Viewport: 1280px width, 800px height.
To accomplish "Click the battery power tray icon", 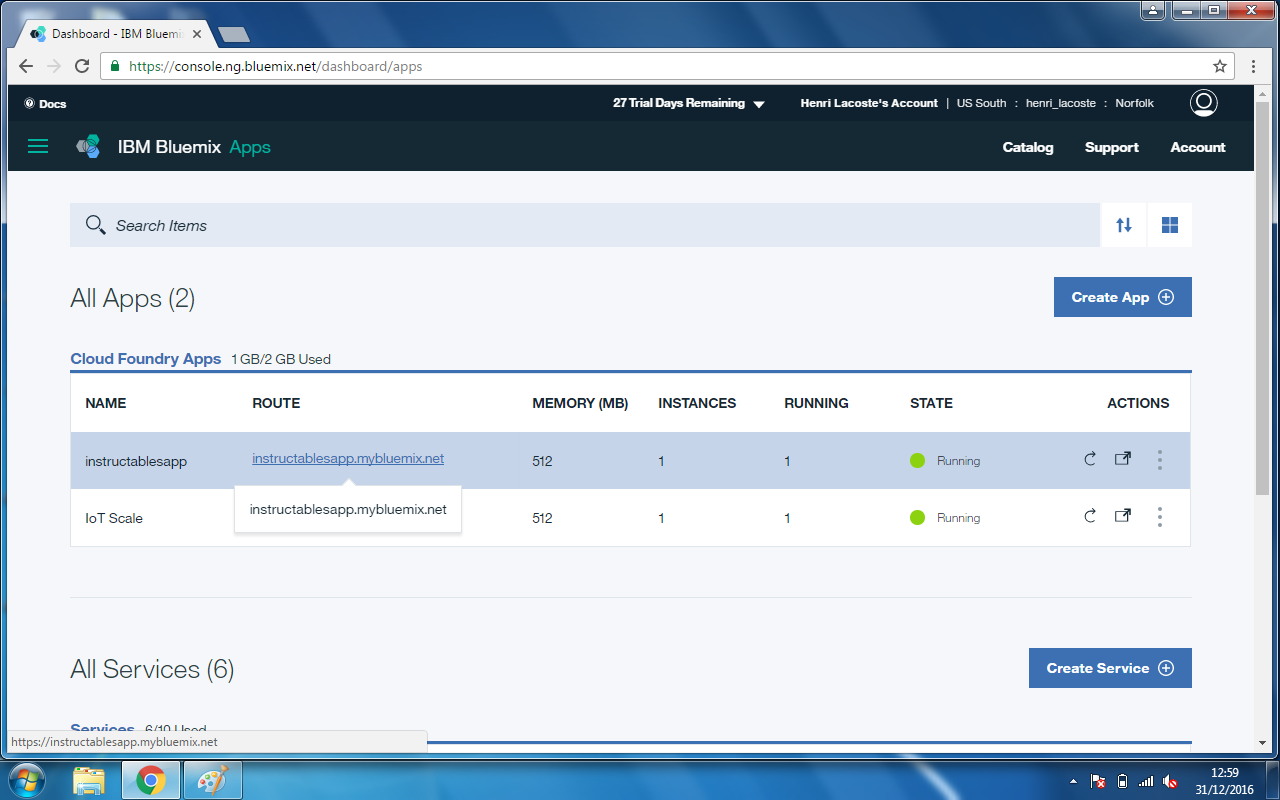I will pyautogui.click(x=1122, y=781).
